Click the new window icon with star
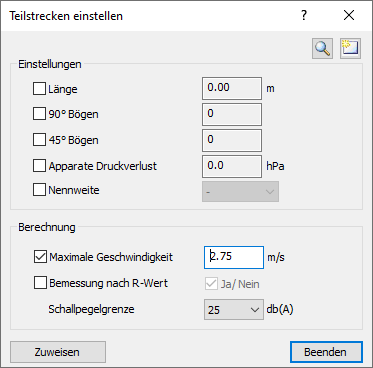Image resolution: width=373 pixels, height=368 pixels. 350,49
